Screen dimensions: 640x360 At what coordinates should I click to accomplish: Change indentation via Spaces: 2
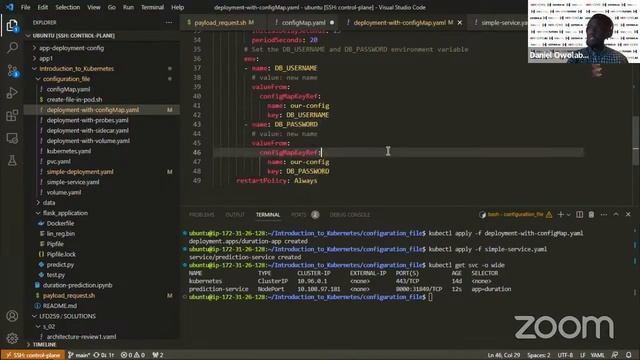coord(539,355)
